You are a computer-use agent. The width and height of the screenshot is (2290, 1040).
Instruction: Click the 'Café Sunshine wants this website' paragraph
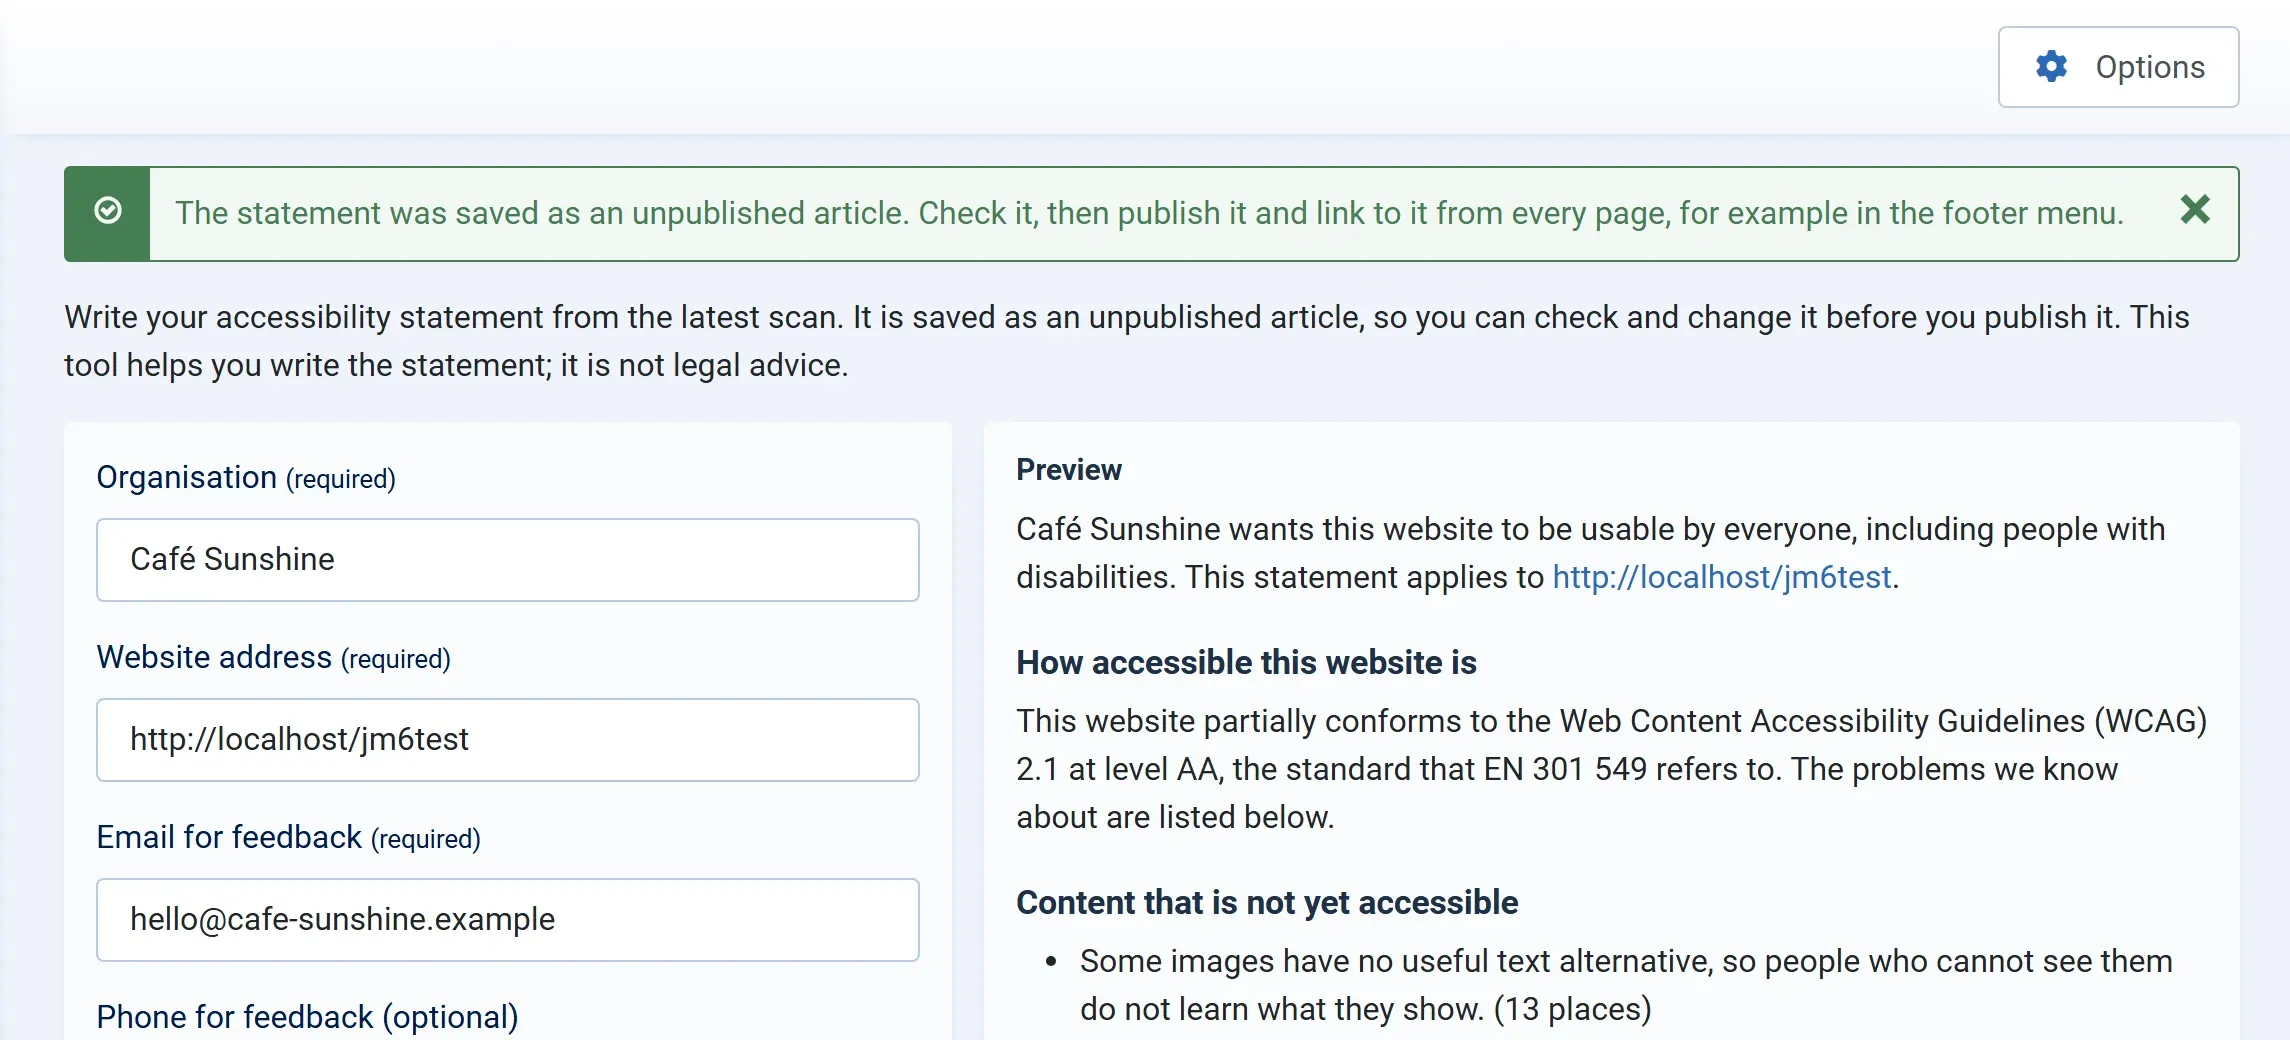[x=1591, y=553]
